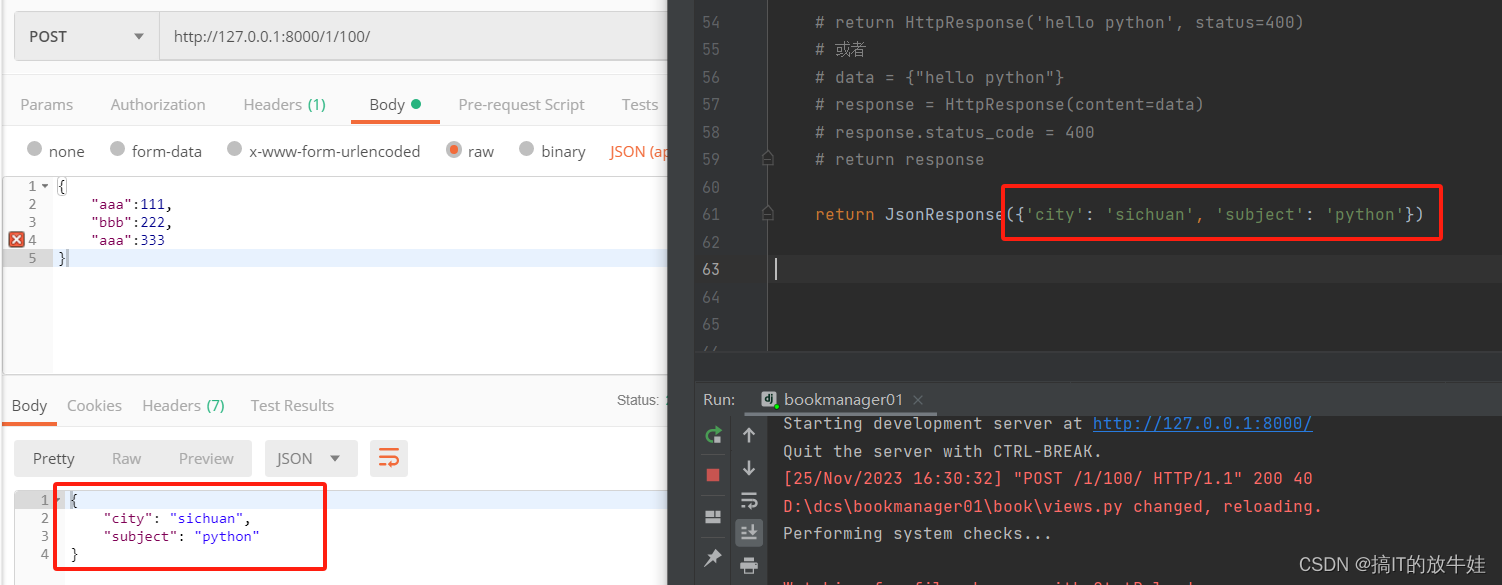Toggle scroll to end in Run console
The image size is (1502, 585).
pos(749,533)
